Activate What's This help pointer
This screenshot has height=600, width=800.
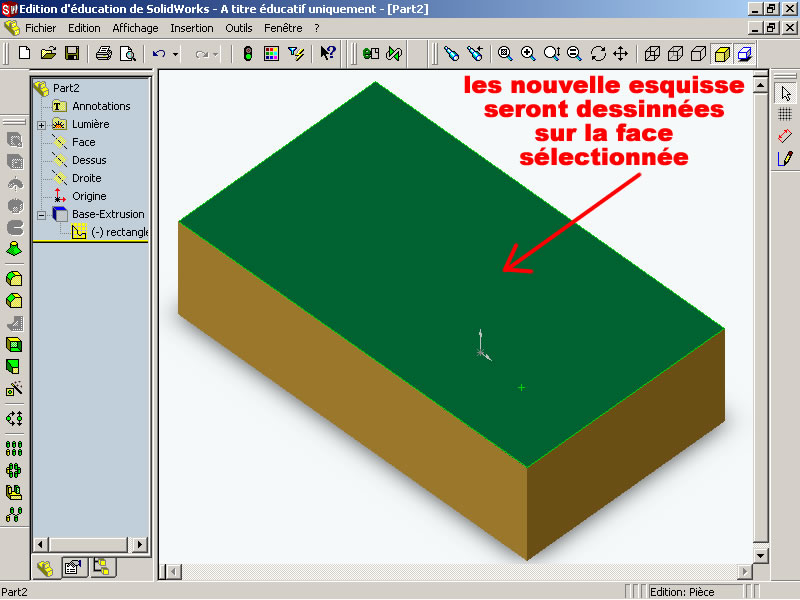(x=328, y=53)
